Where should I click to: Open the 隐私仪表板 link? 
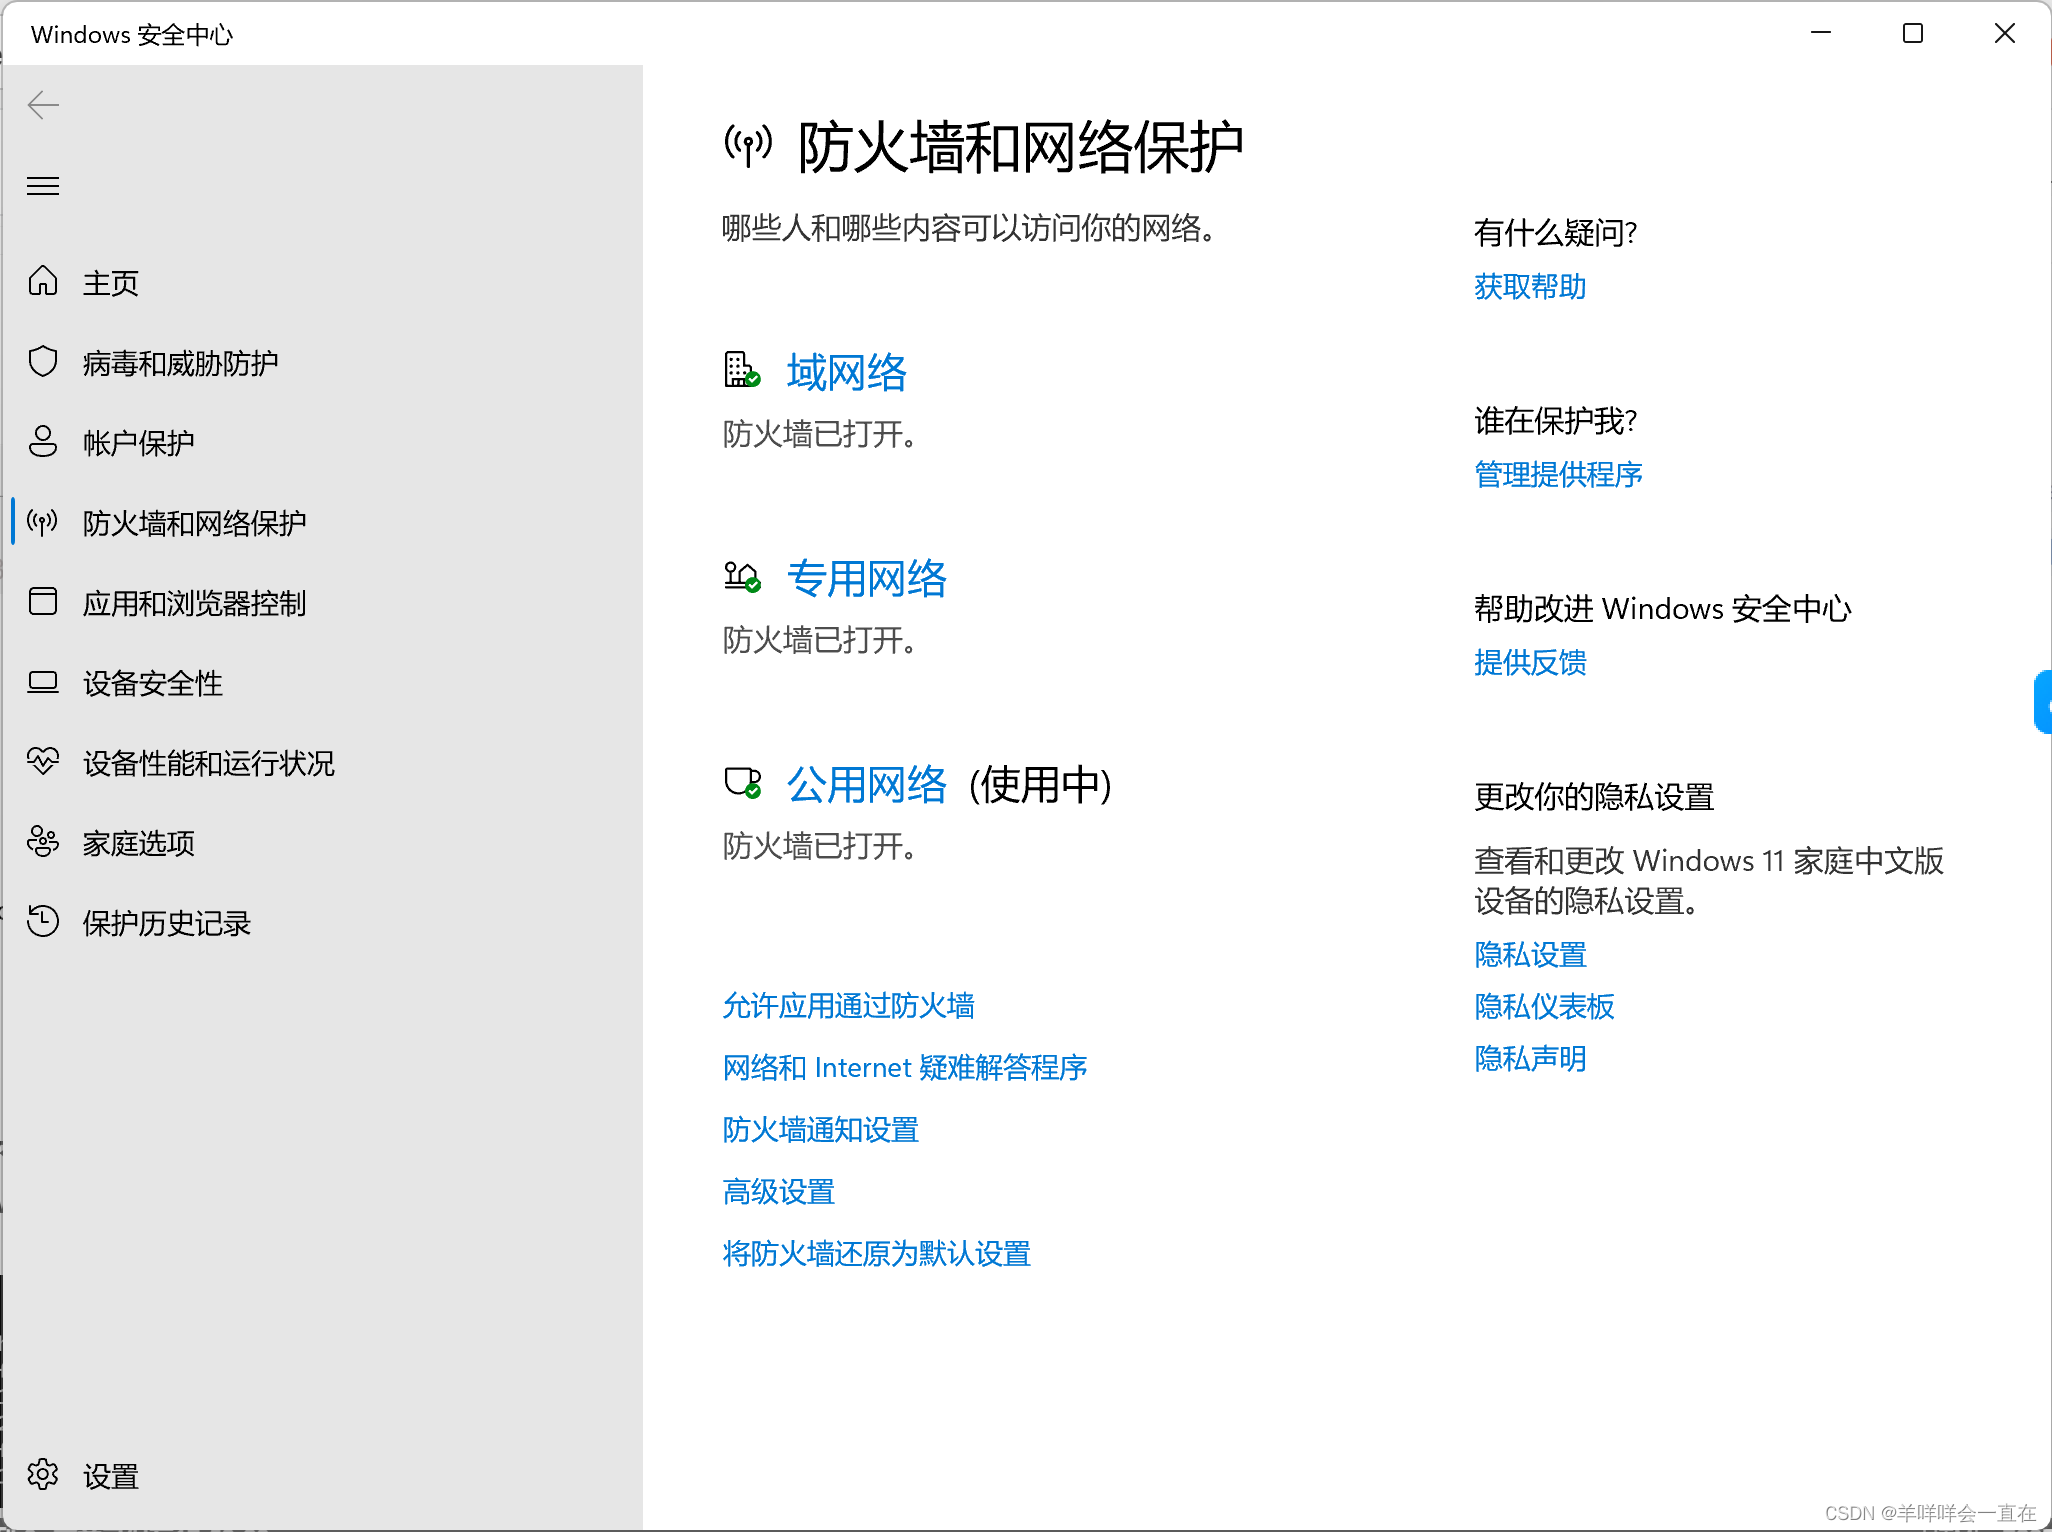coord(1543,1007)
